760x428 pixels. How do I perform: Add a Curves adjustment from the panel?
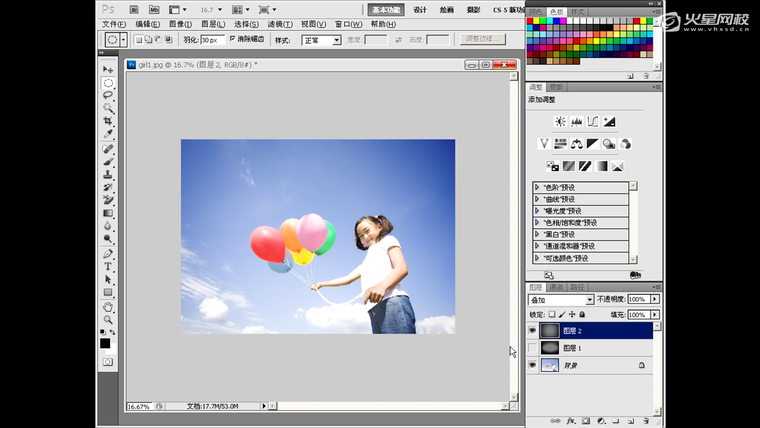[593, 121]
